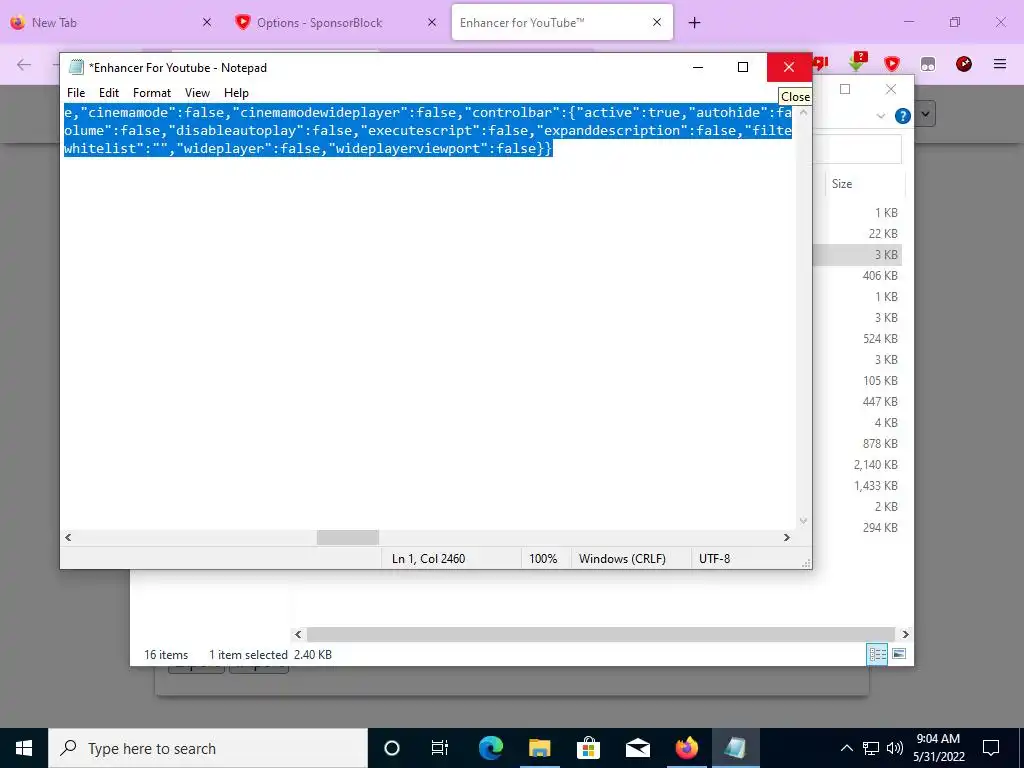
Task: Open the grey dropdown on the Enhancer page
Action: click(x=925, y=114)
